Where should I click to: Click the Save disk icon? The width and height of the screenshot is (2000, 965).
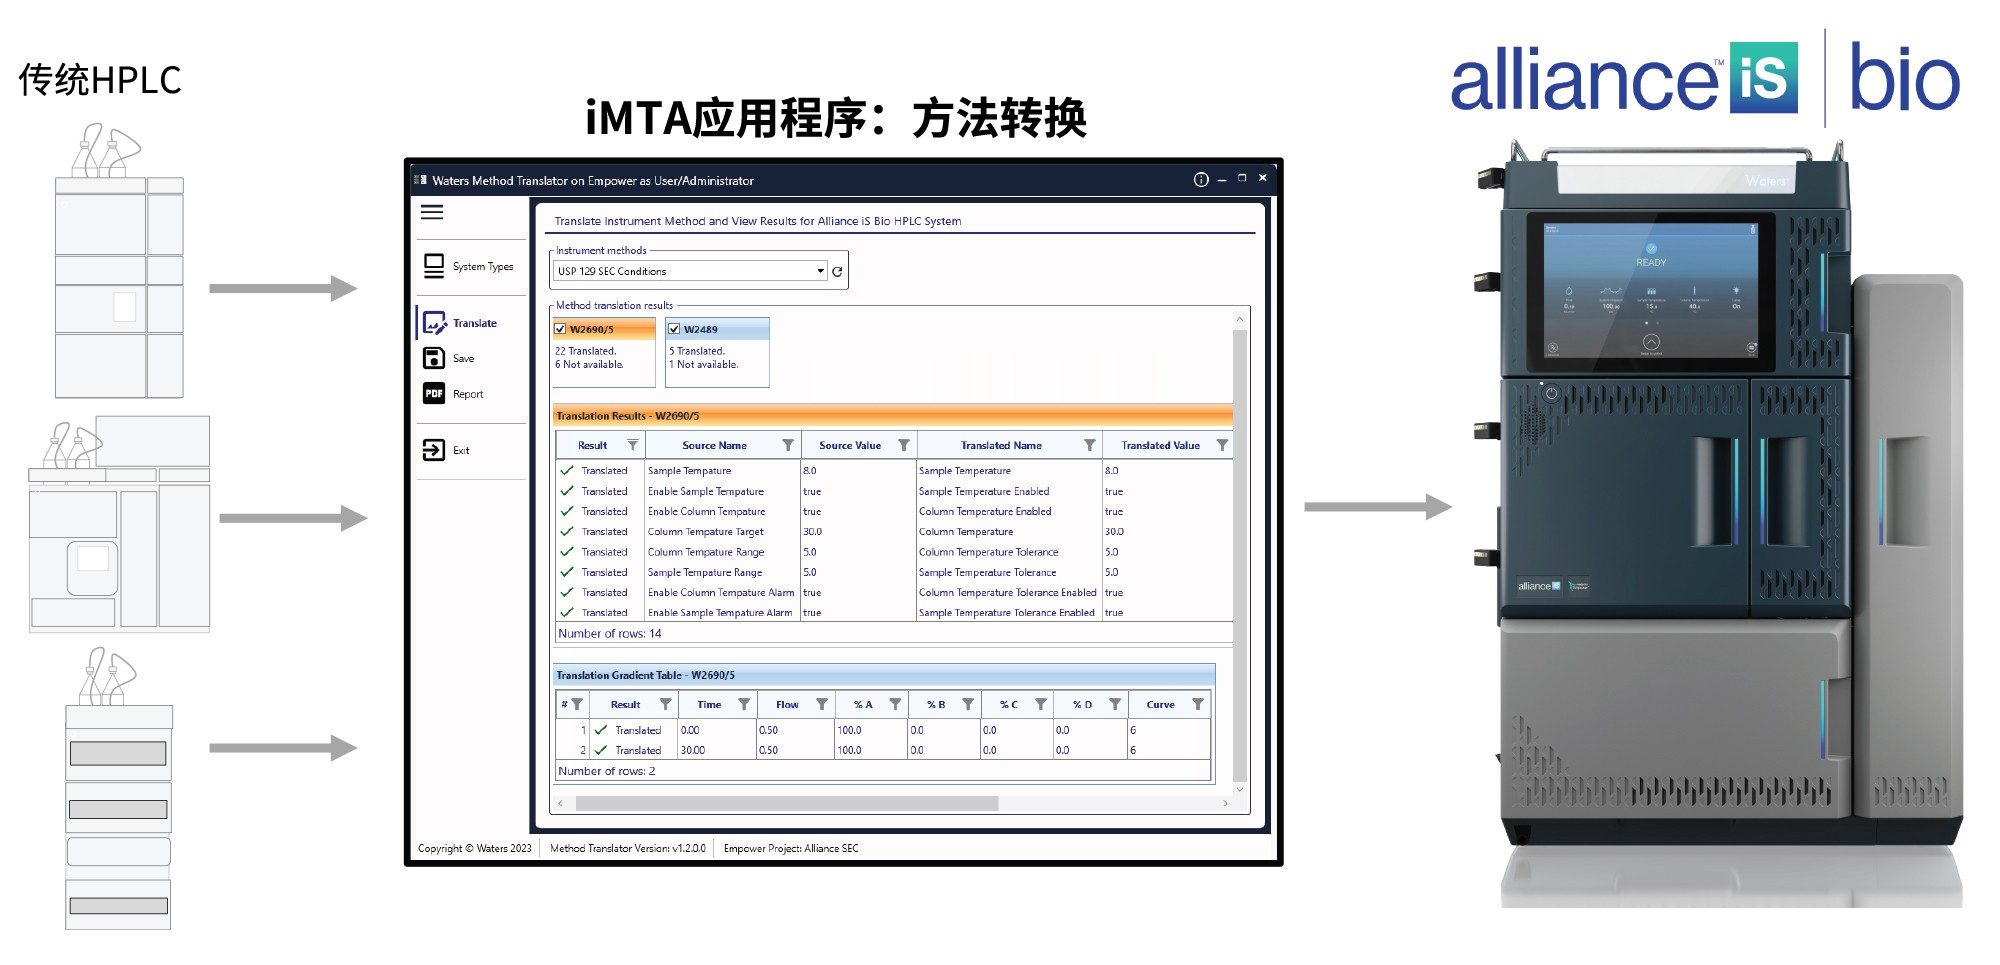(x=434, y=358)
